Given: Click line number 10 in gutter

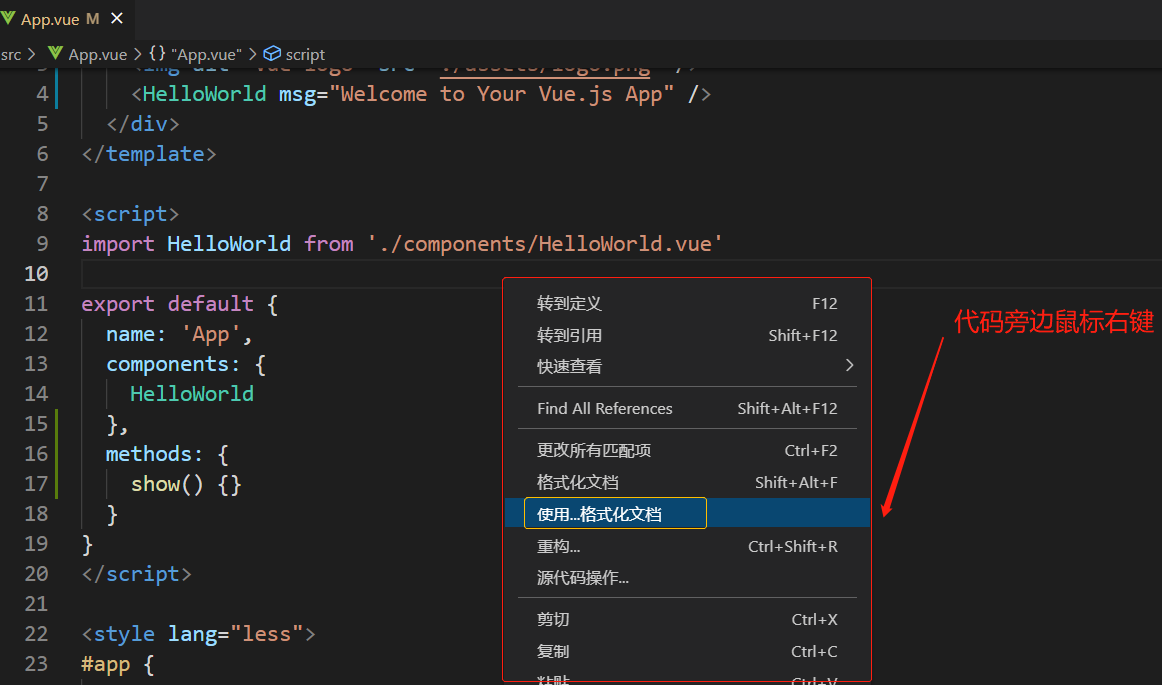Looking at the screenshot, I should [x=36, y=274].
